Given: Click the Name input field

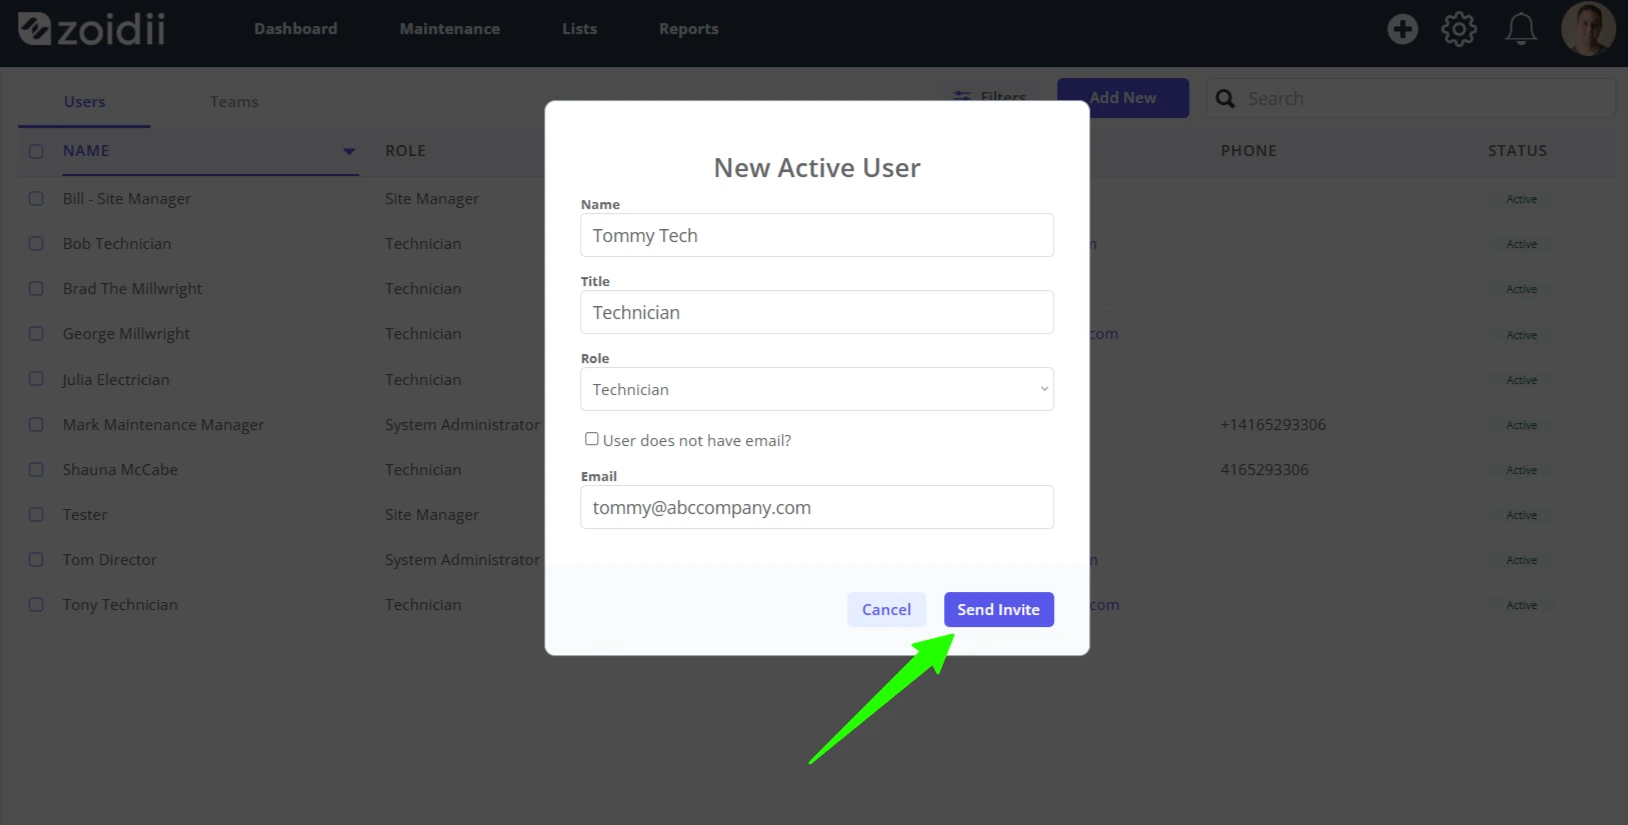Looking at the screenshot, I should tap(817, 235).
